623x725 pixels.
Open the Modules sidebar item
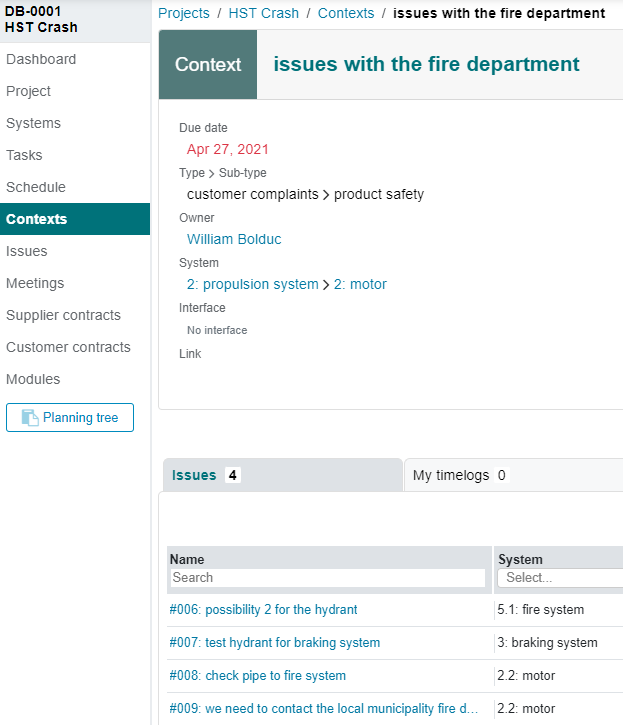33,379
